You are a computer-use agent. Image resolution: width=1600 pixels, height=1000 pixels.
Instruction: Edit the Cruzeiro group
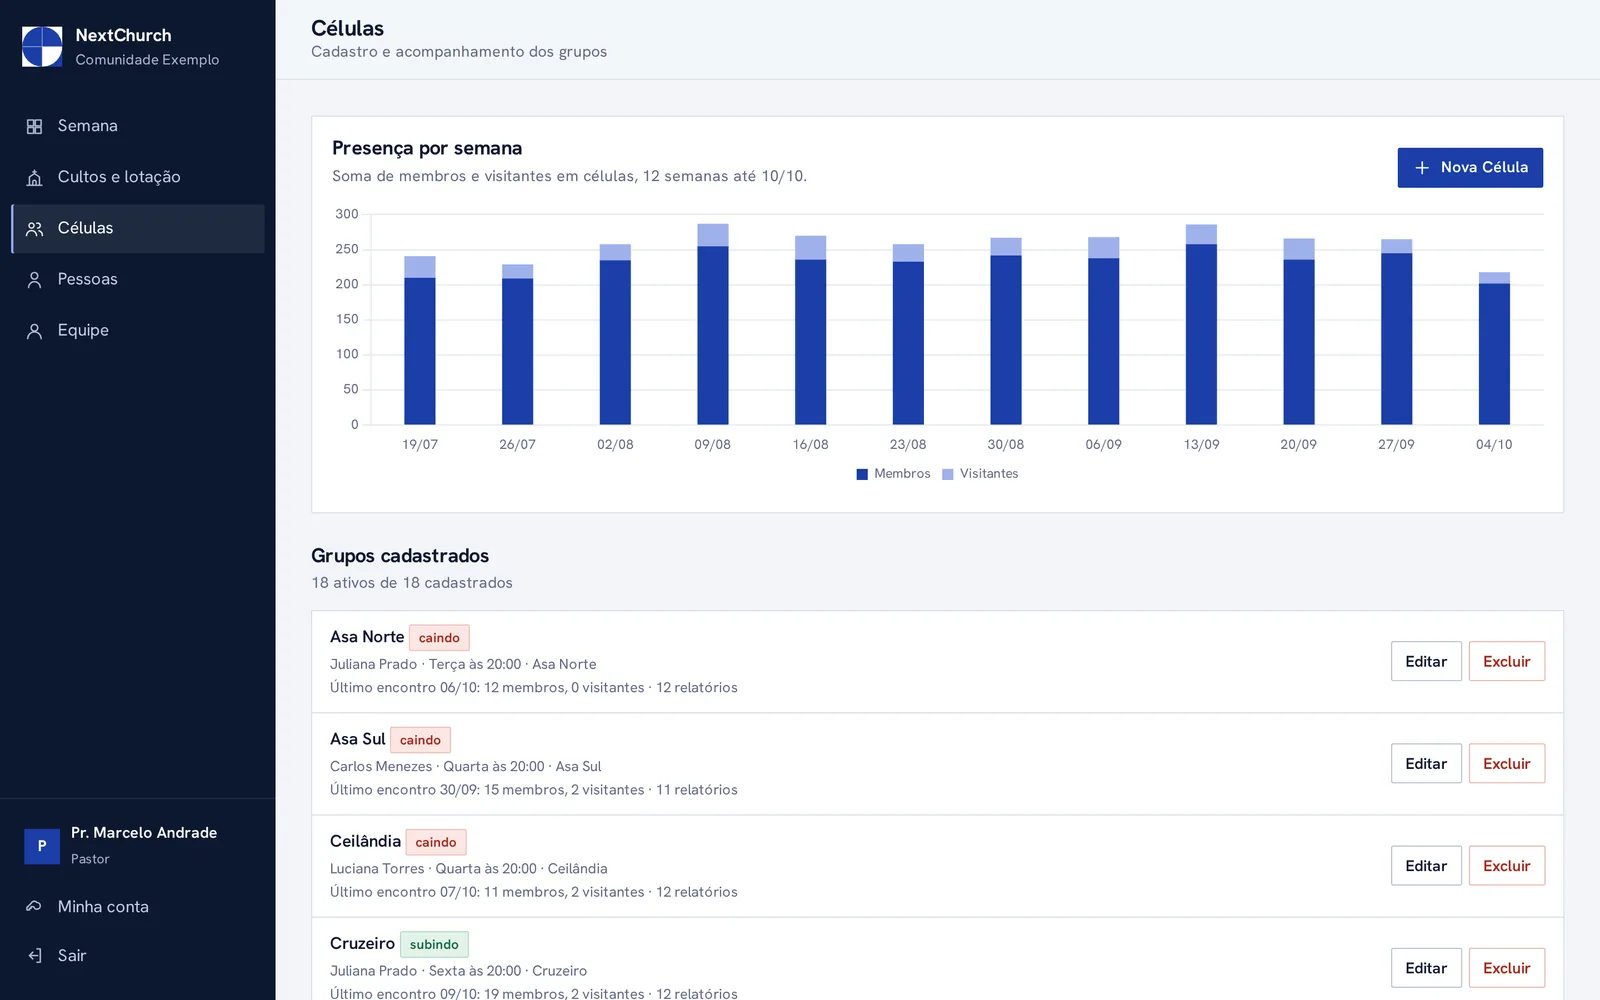tap(1426, 968)
